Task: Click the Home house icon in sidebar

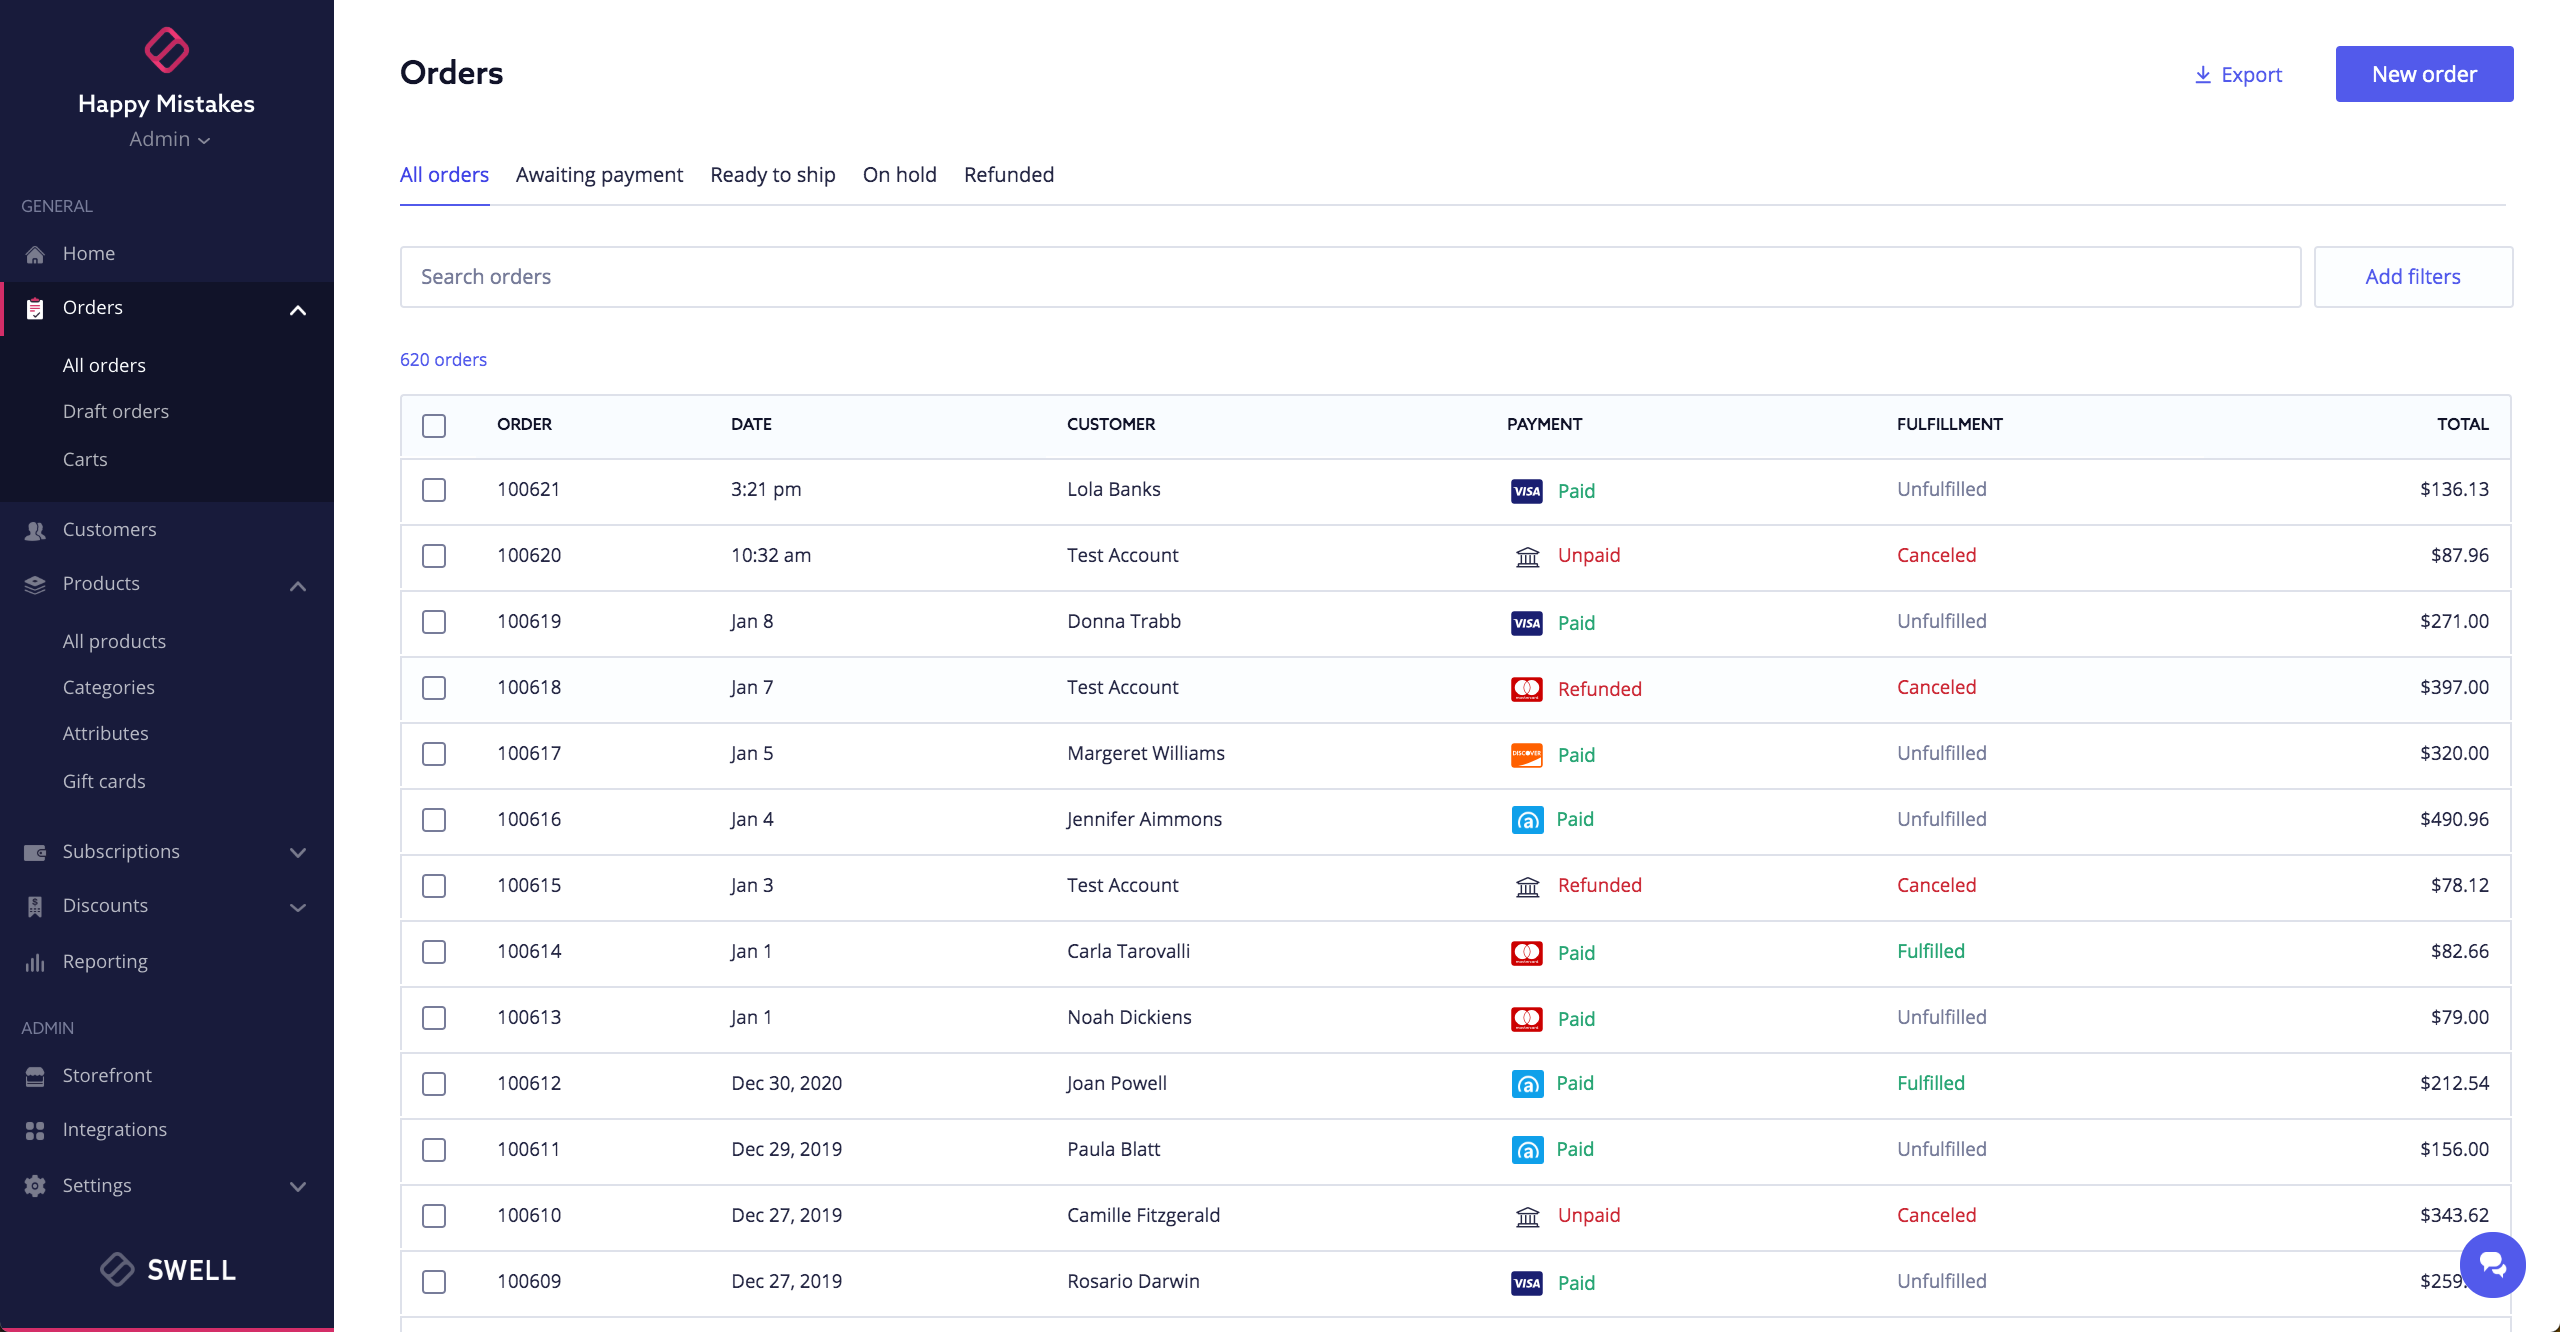Action: coord(35,254)
